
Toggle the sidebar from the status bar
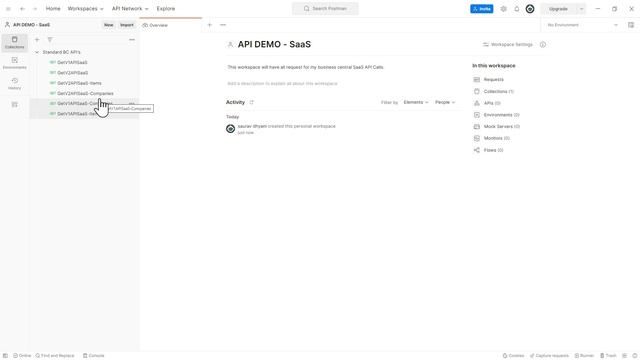[5, 356]
